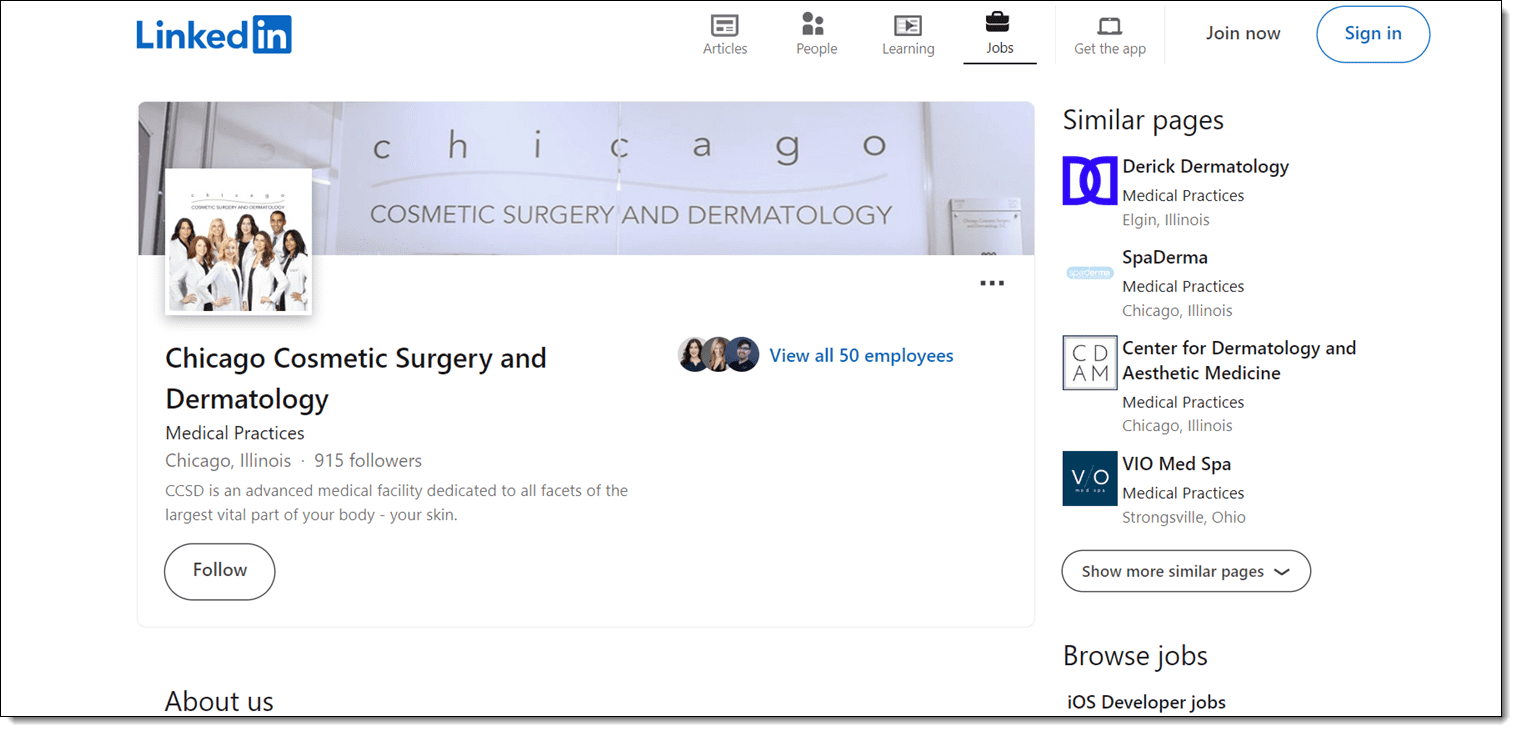Select the Derick Dermatology company logo
This screenshot has height=732, width=1517.
click(1089, 181)
